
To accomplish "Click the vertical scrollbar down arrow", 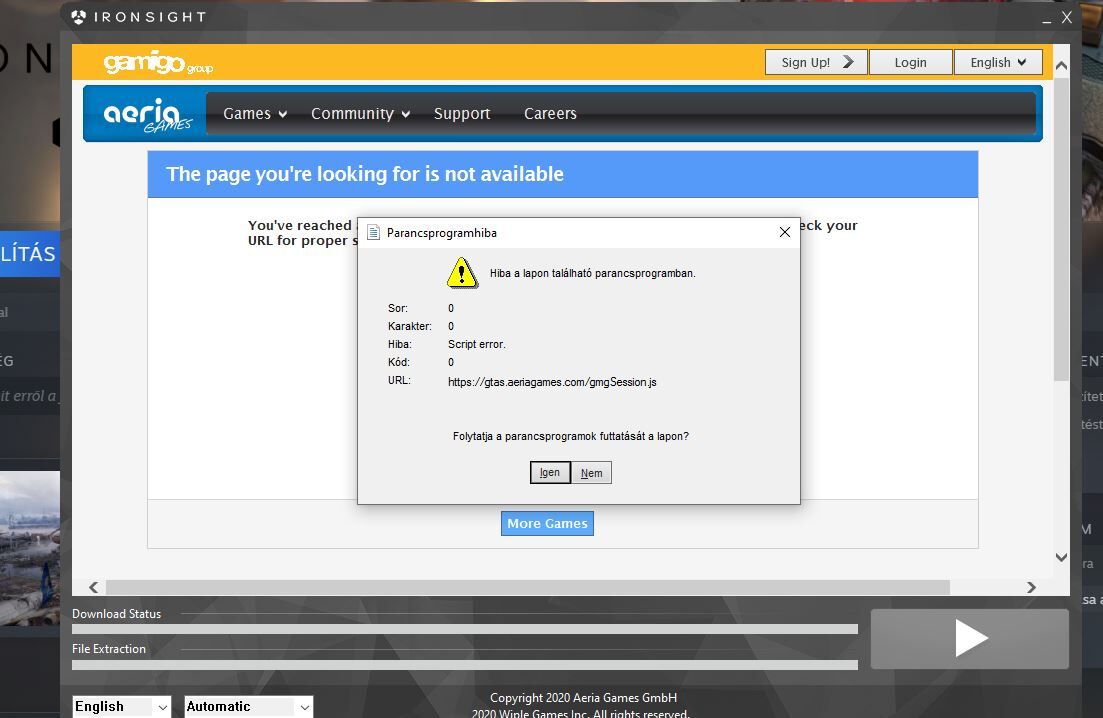I will pyautogui.click(x=1061, y=557).
